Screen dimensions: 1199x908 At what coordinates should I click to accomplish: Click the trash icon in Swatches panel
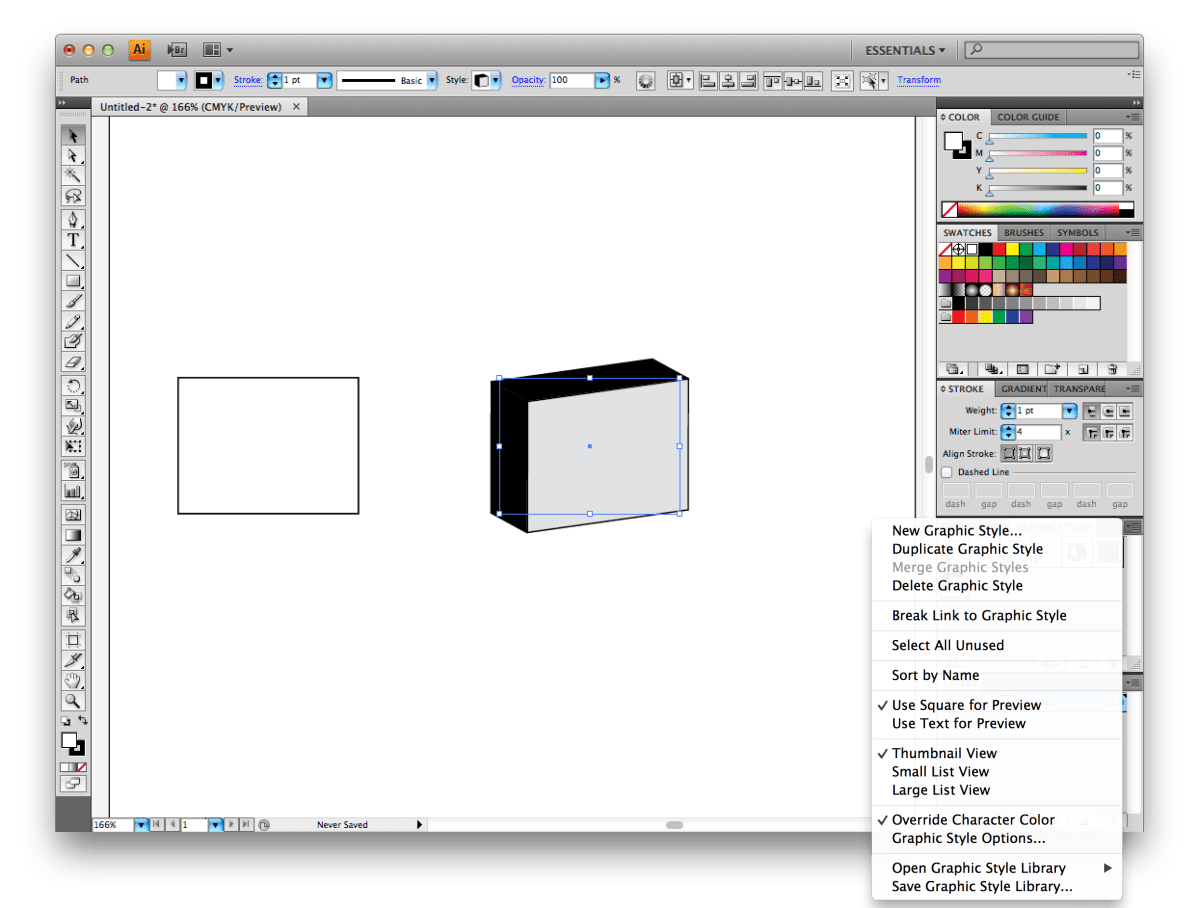[x=1112, y=369]
